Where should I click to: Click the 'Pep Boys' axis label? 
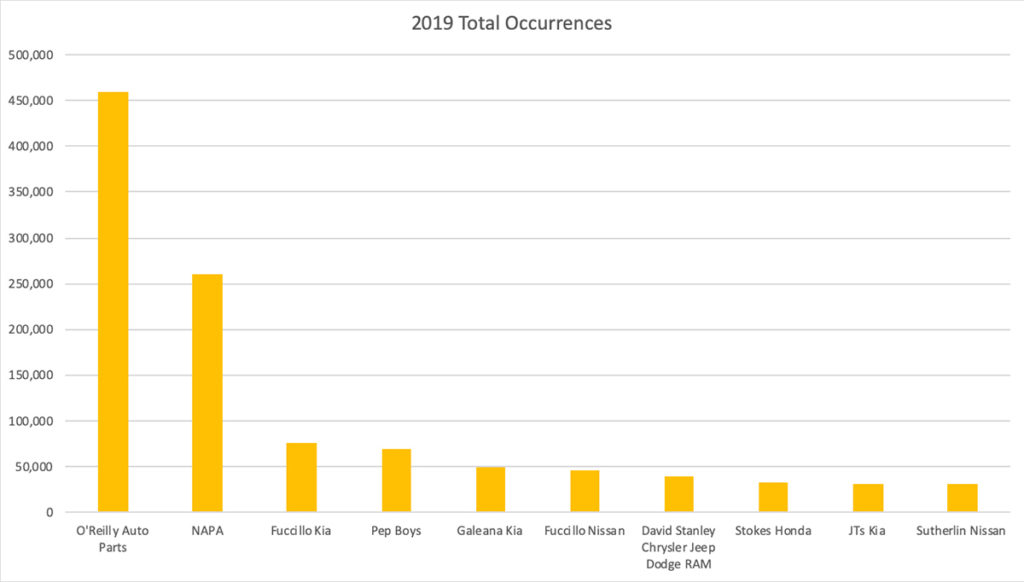[396, 531]
